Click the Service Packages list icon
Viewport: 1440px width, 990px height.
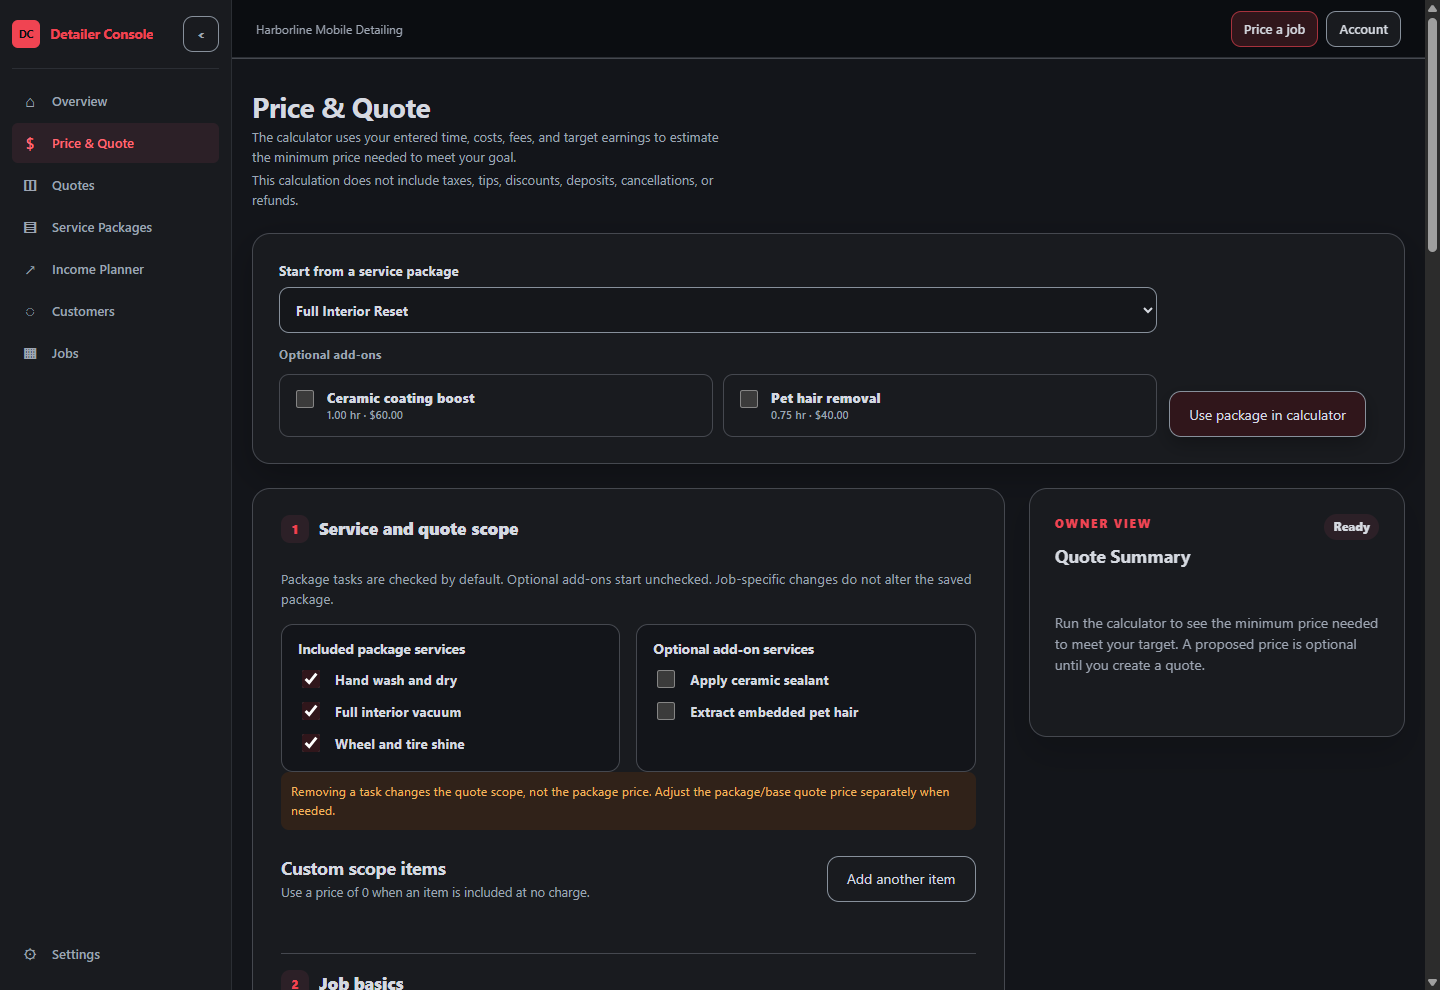tap(30, 228)
